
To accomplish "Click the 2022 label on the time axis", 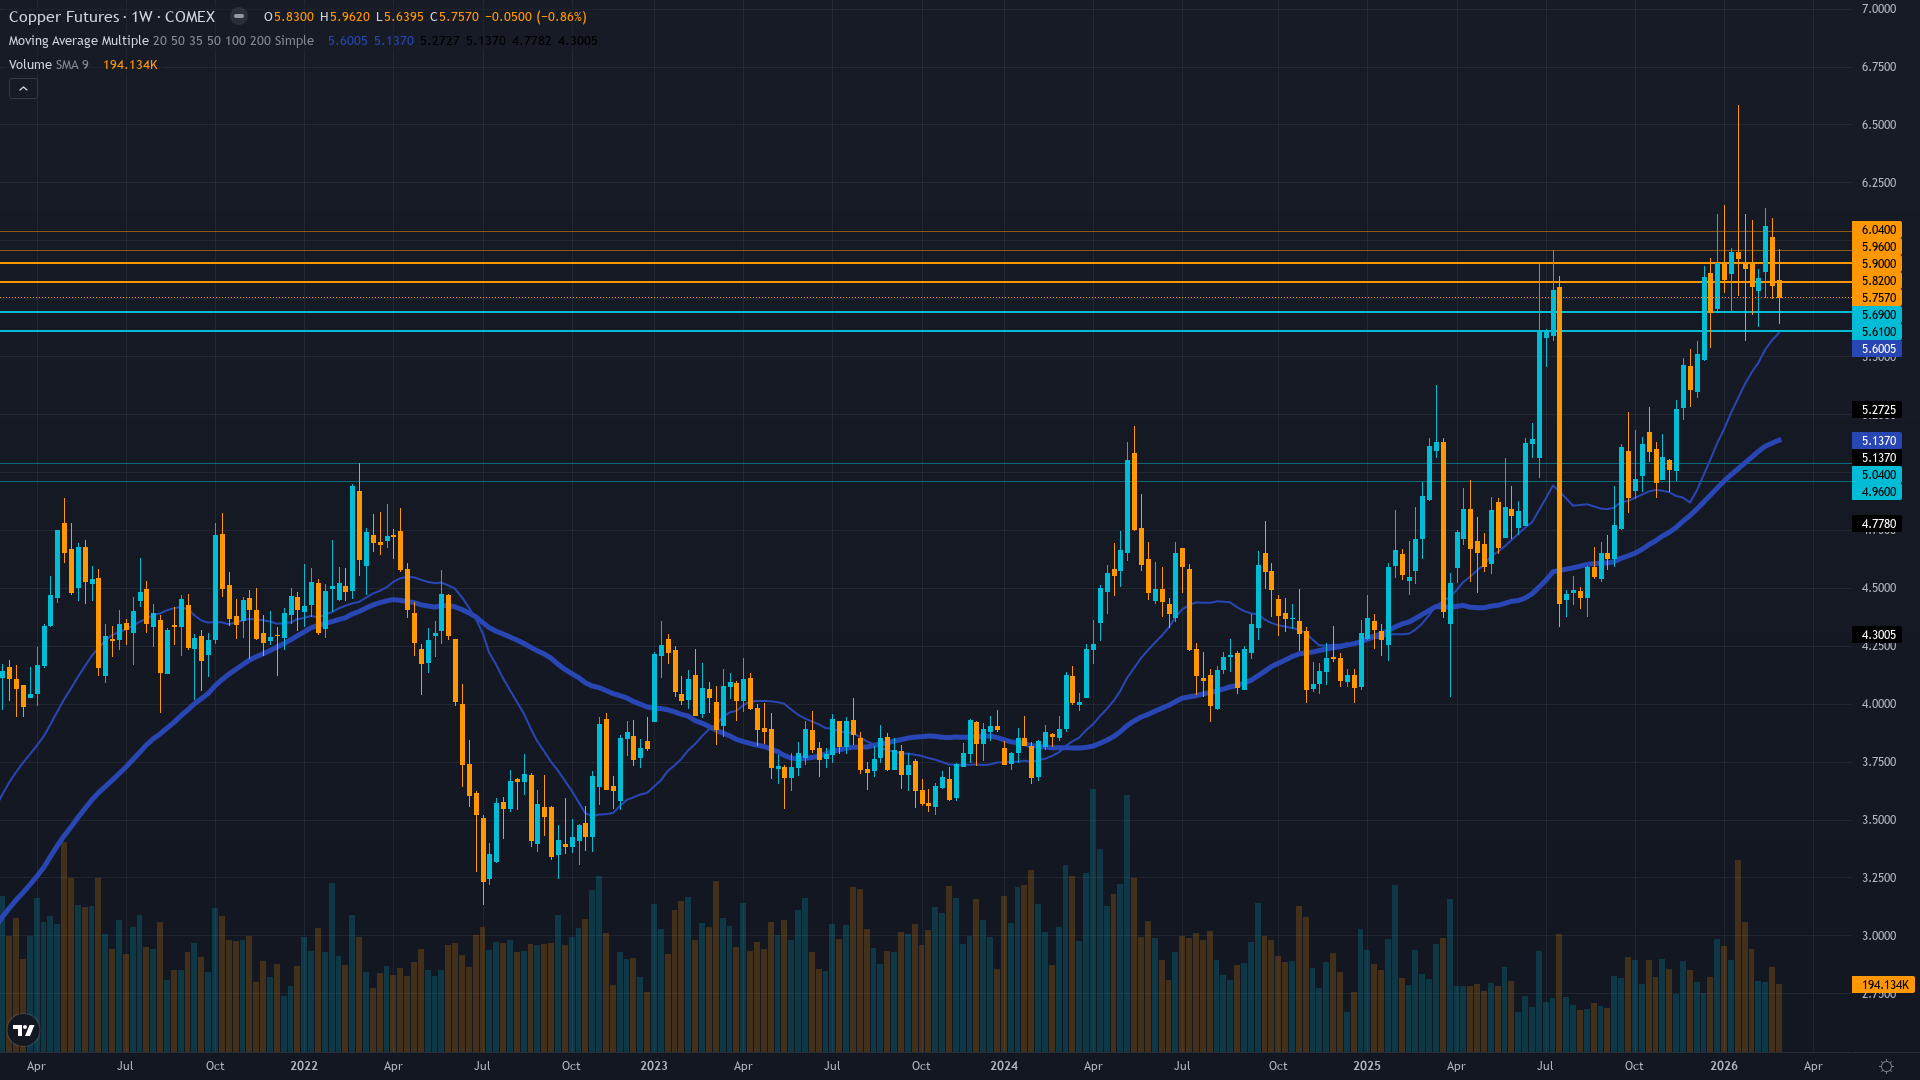I will [x=304, y=1066].
